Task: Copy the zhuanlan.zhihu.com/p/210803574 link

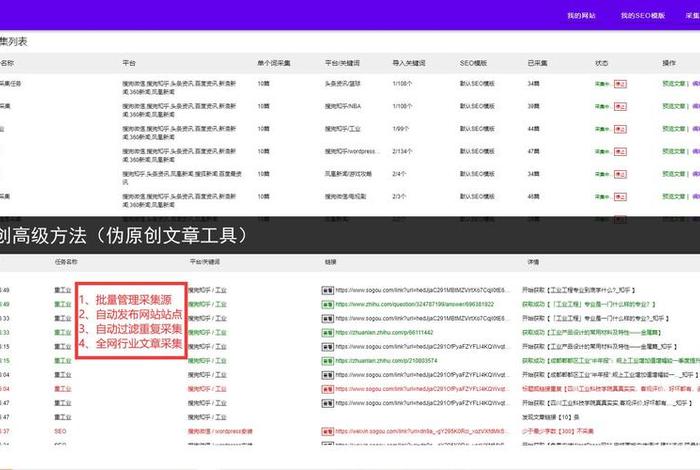Action: coord(327,361)
